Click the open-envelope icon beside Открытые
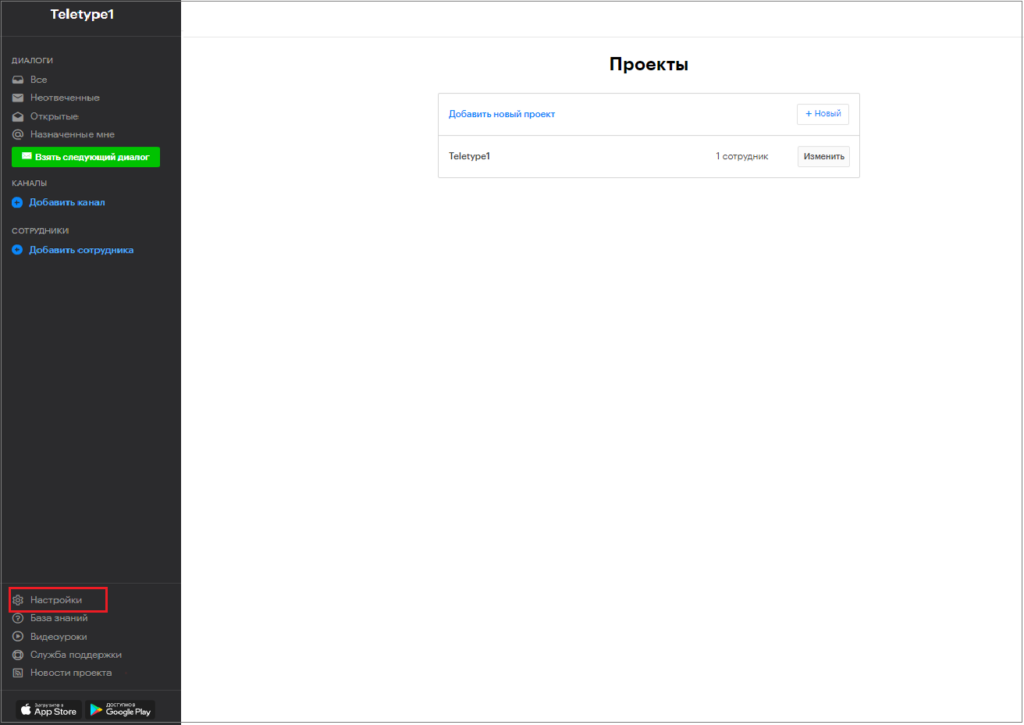This screenshot has width=1024, height=725. coord(17,116)
